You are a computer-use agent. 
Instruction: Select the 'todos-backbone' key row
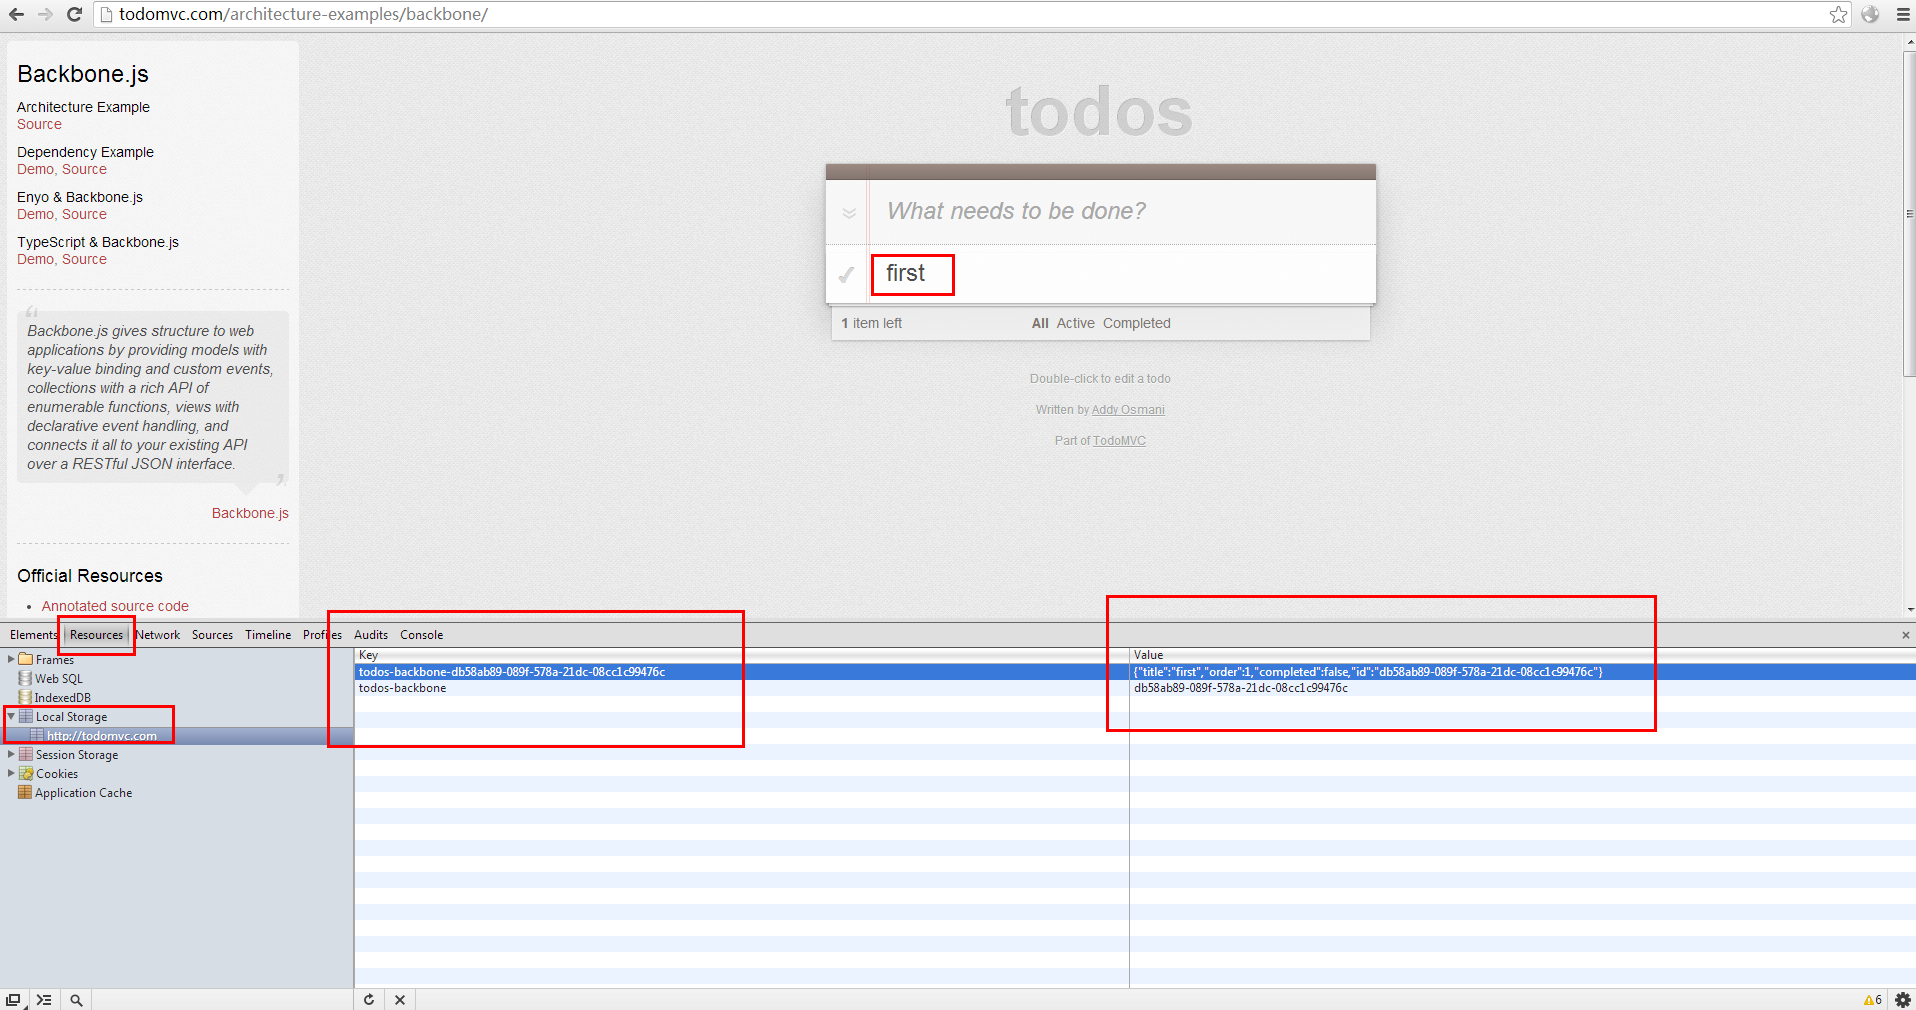[742, 688]
